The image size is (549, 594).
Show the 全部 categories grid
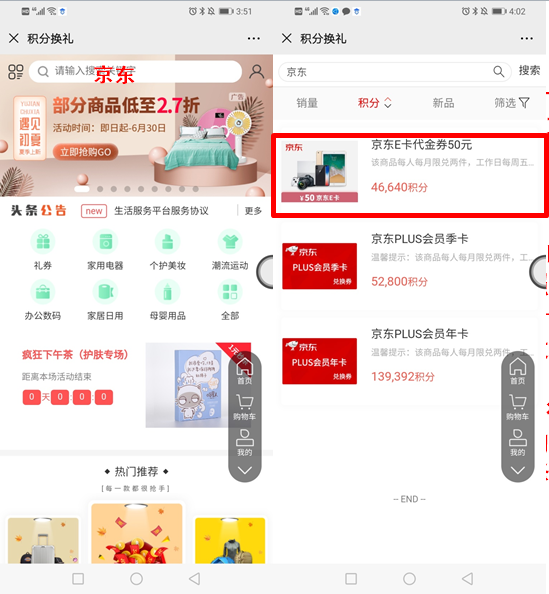[230, 292]
